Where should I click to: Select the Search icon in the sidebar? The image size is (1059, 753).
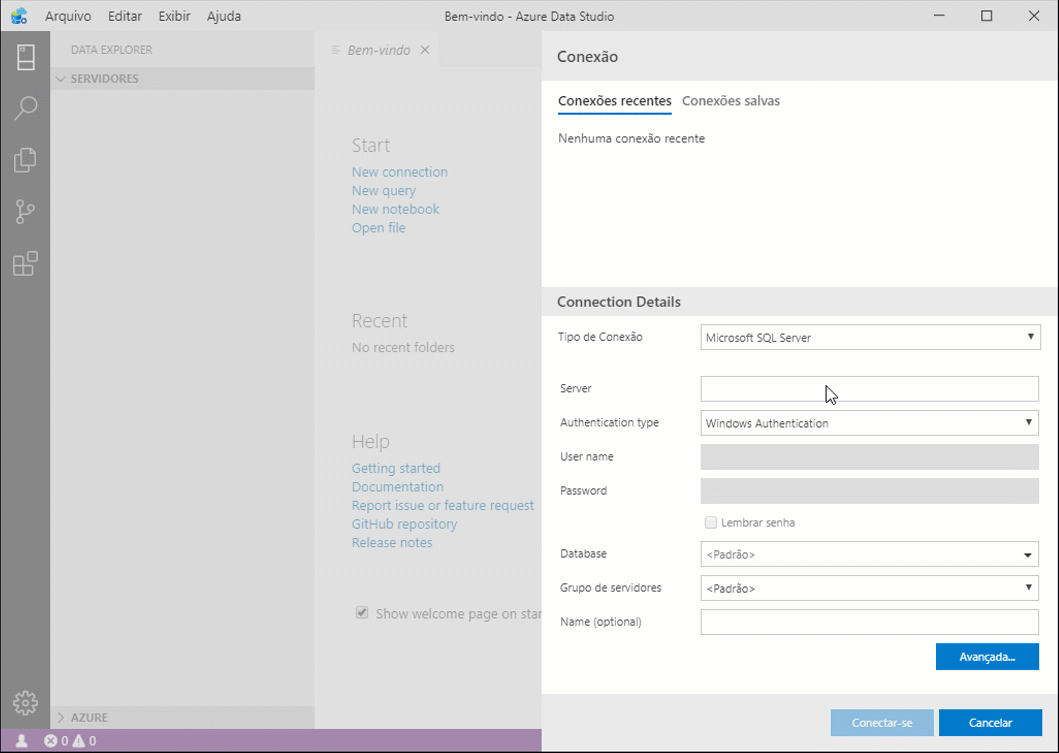[25, 108]
